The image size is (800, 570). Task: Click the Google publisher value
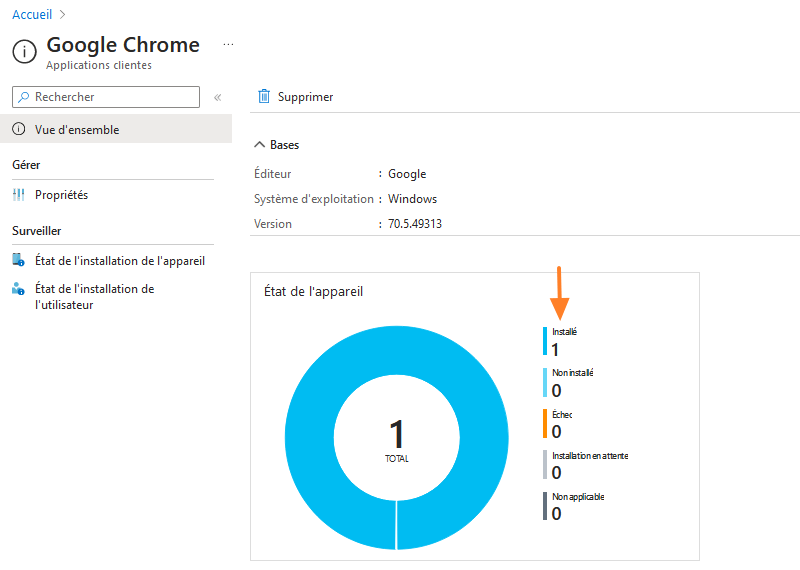click(407, 174)
